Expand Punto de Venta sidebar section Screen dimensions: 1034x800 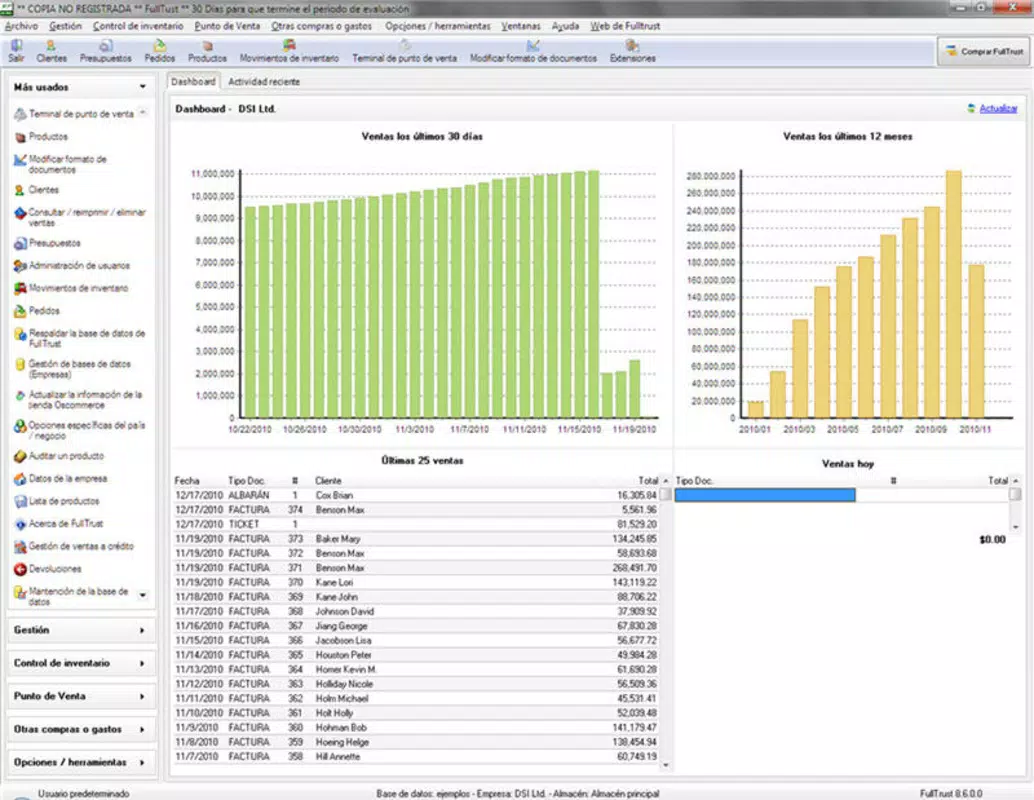click(80, 696)
